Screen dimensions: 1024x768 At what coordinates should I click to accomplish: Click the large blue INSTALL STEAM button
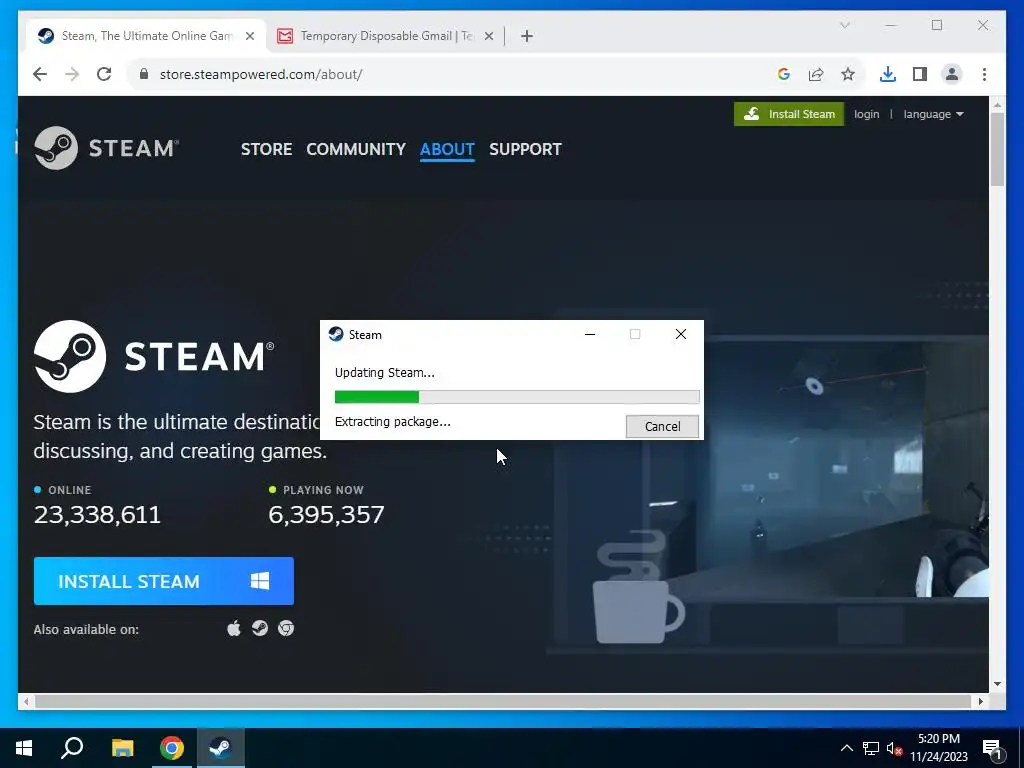(x=164, y=581)
